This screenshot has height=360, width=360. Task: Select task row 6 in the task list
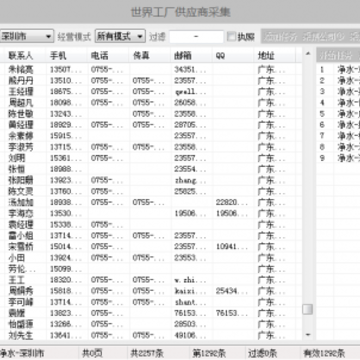click(338, 125)
